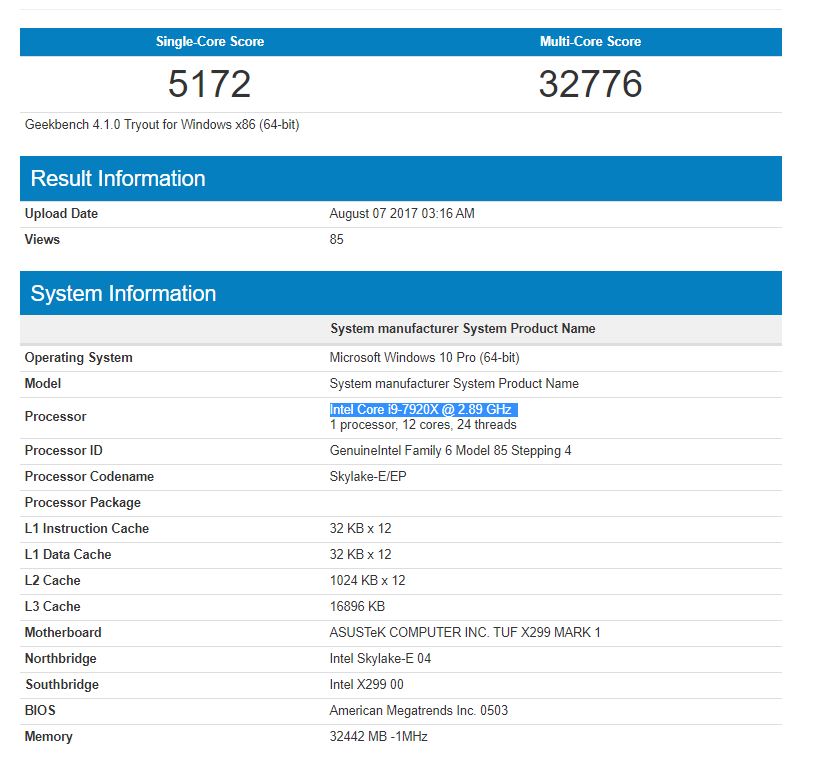Click the Result Information section header
Image resolution: width=819 pixels, height=761 pixels.
[x=117, y=178]
